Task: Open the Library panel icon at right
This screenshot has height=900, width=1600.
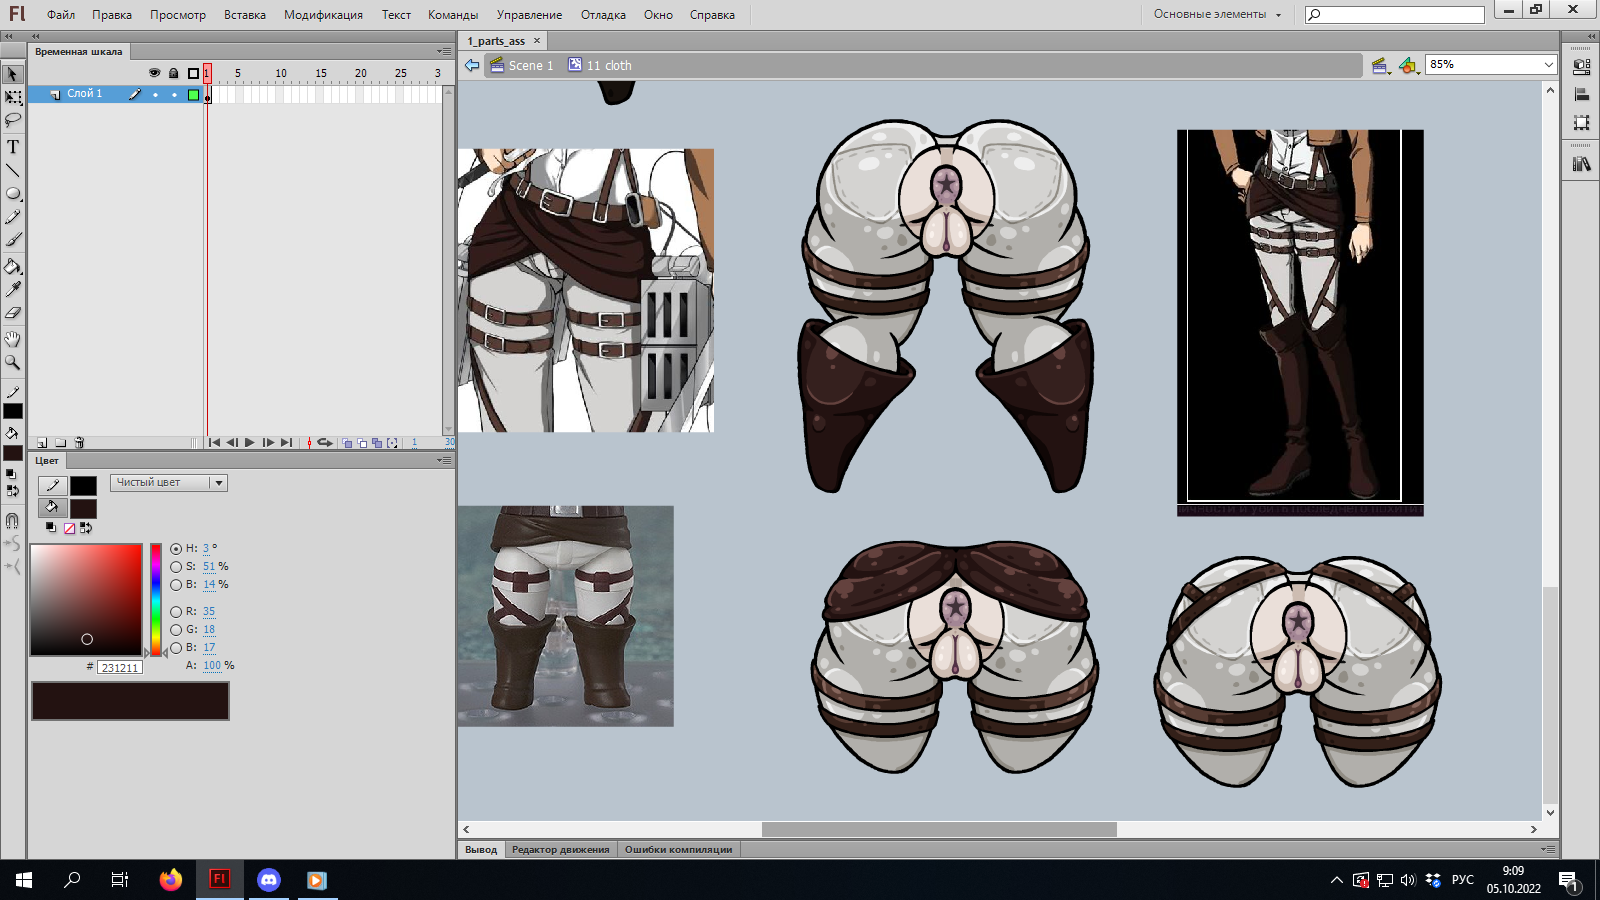Action: click(1582, 164)
